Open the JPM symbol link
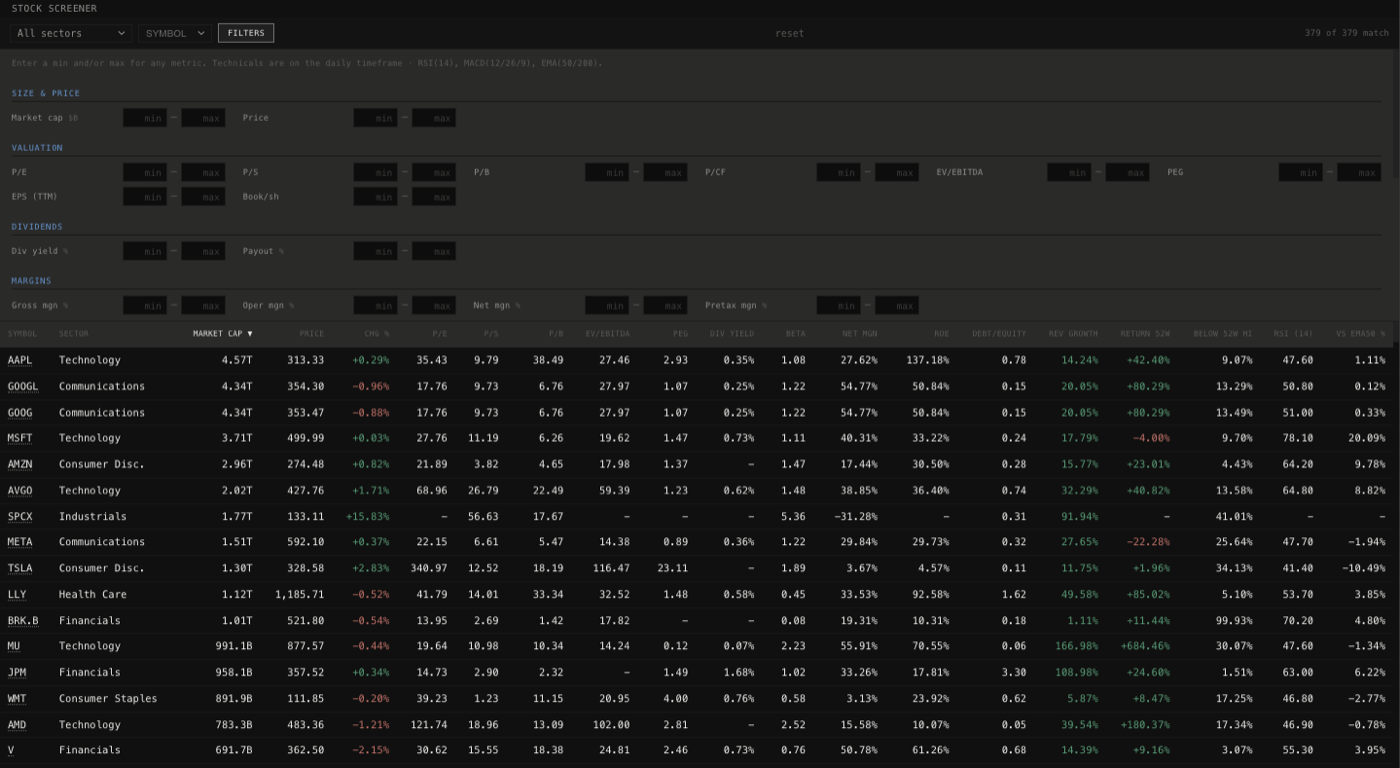 point(17,672)
